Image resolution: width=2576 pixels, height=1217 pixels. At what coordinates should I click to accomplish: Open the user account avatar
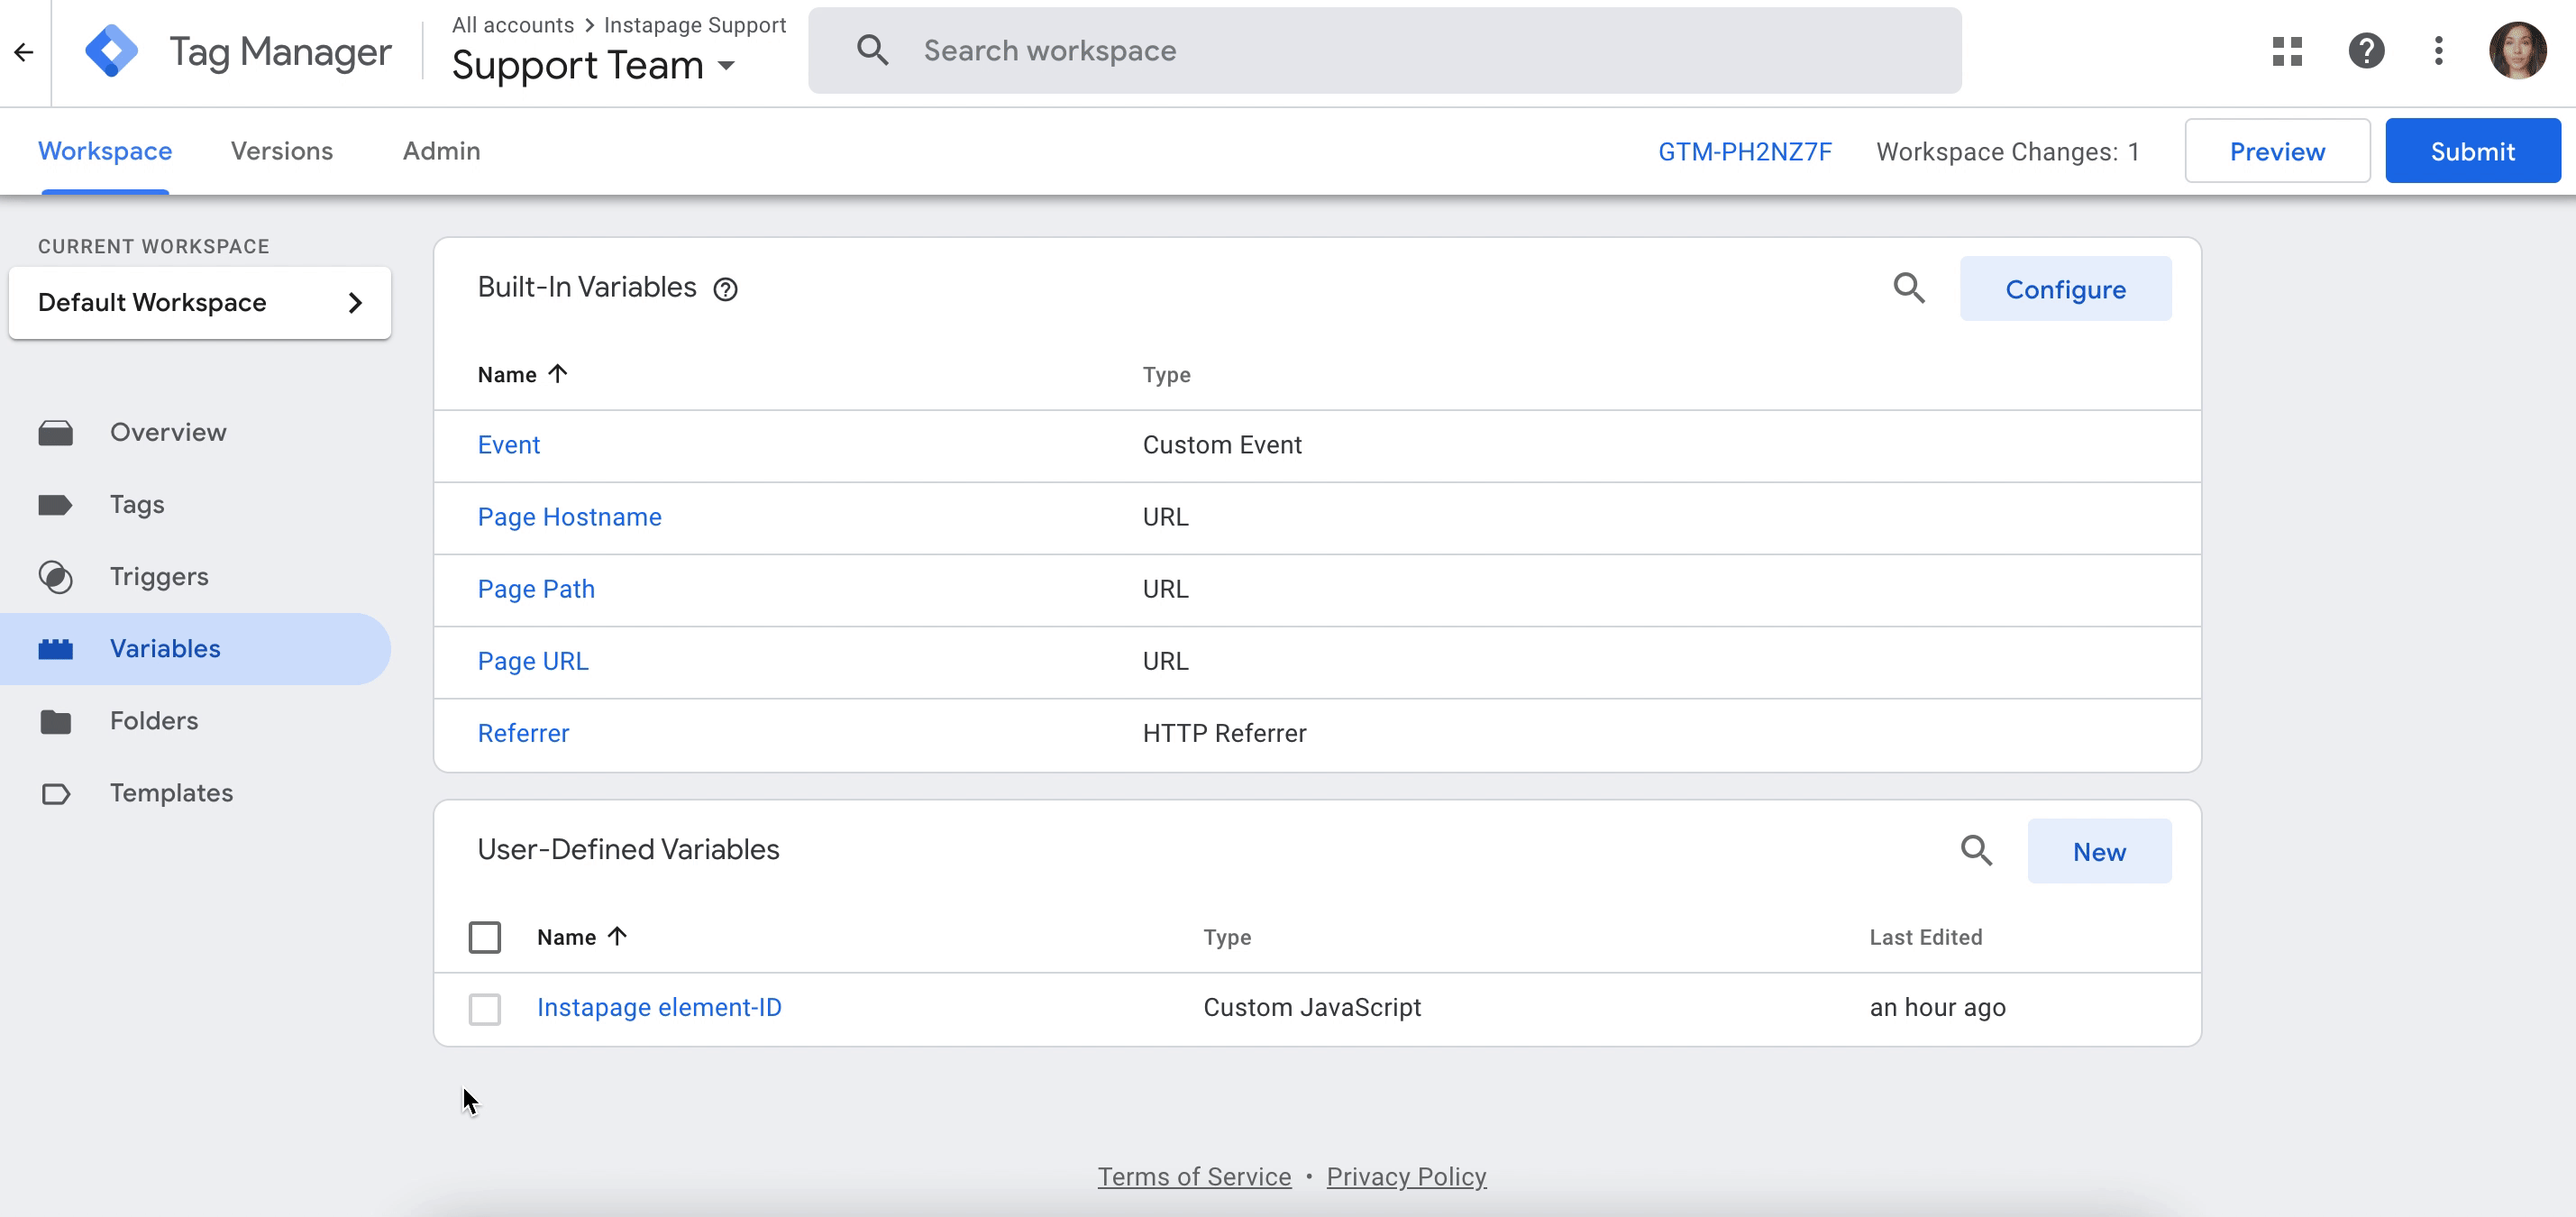2517,51
